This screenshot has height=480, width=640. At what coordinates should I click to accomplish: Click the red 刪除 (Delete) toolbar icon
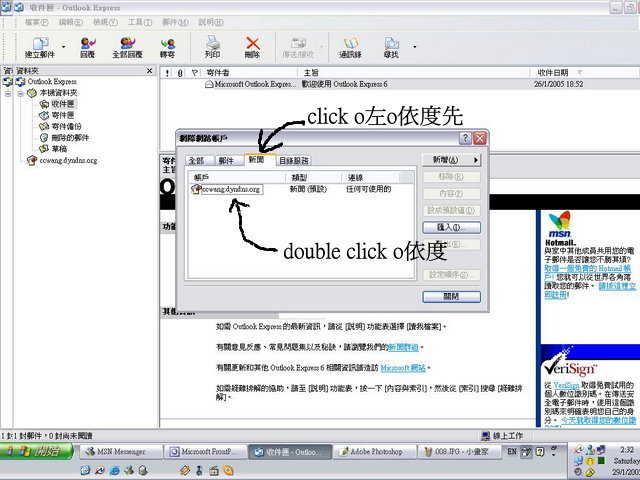point(252,45)
